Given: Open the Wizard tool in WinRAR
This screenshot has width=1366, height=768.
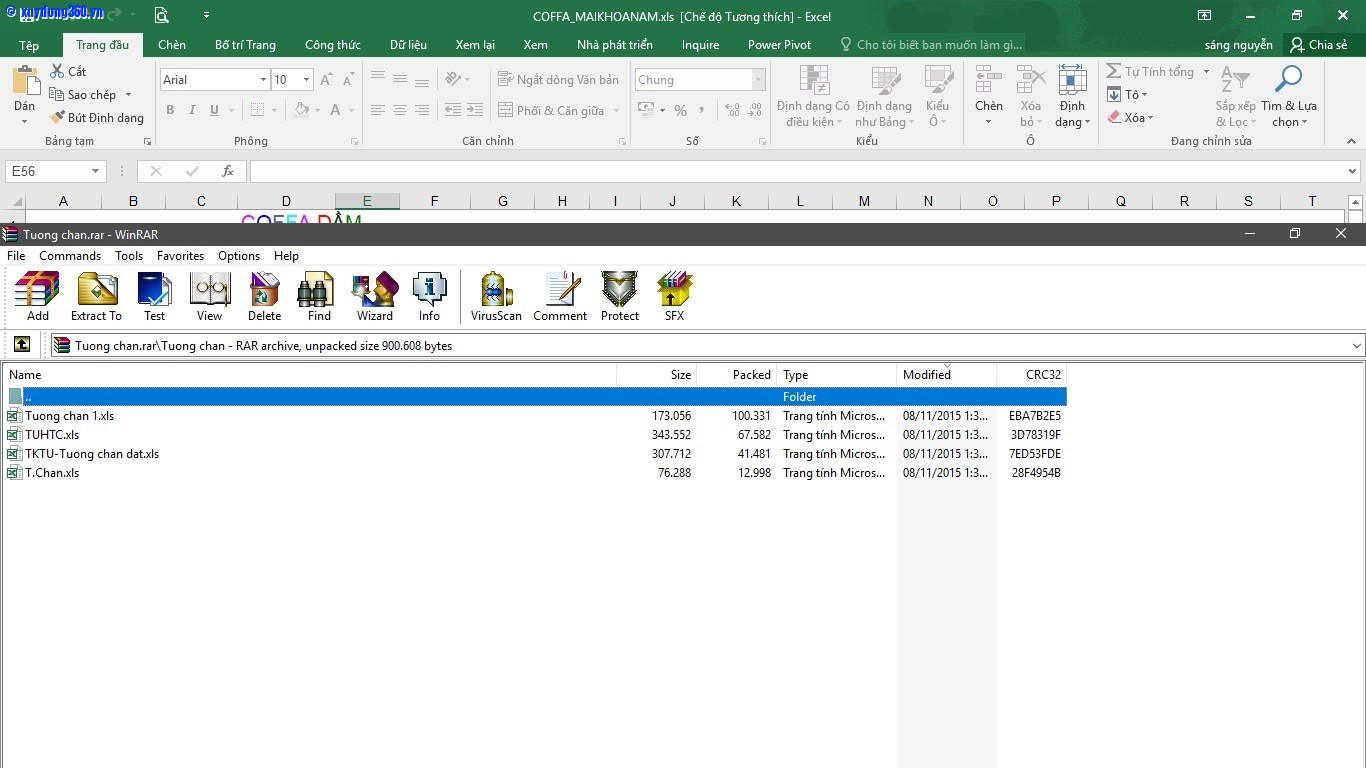Looking at the screenshot, I should click(x=375, y=297).
